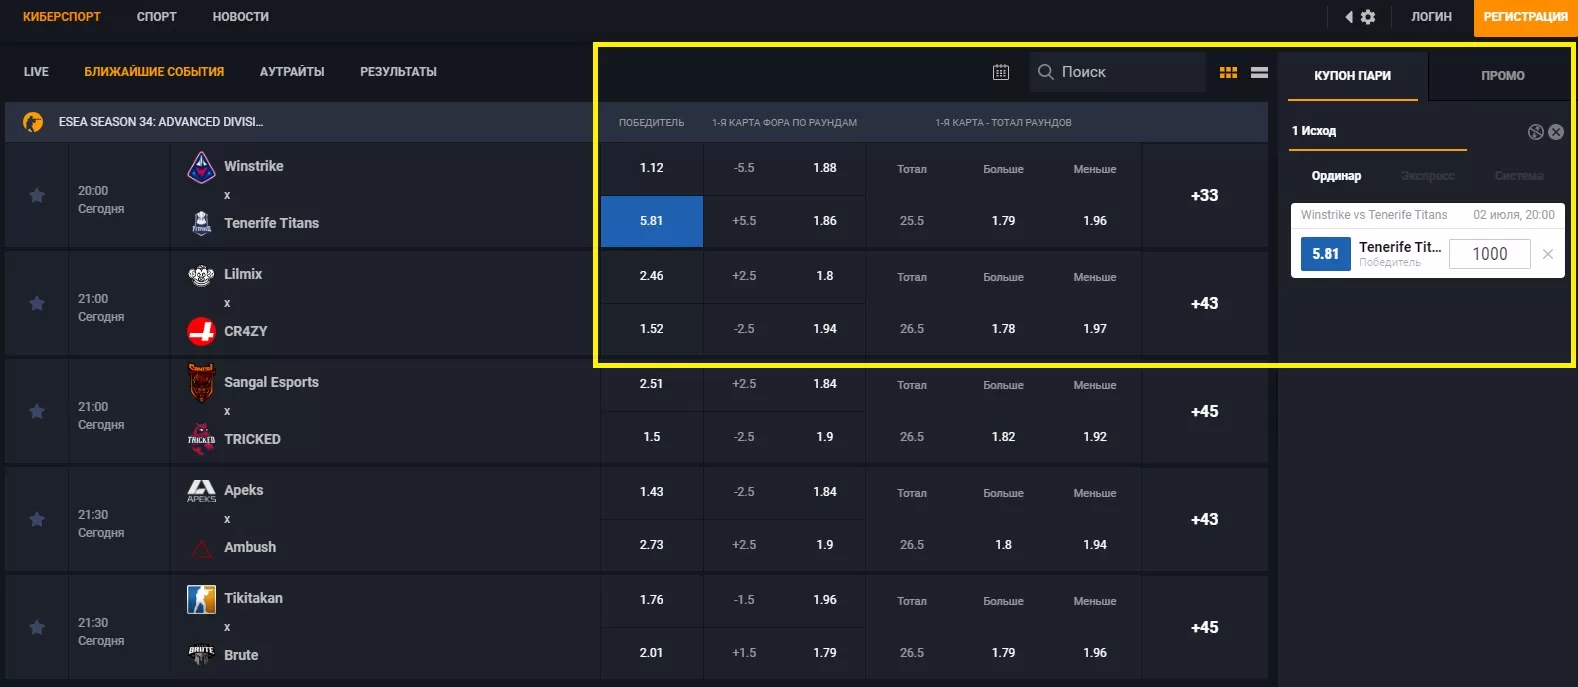
Task: Expand +45 markets for Sangal vs TRICKED
Action: 1204,412
